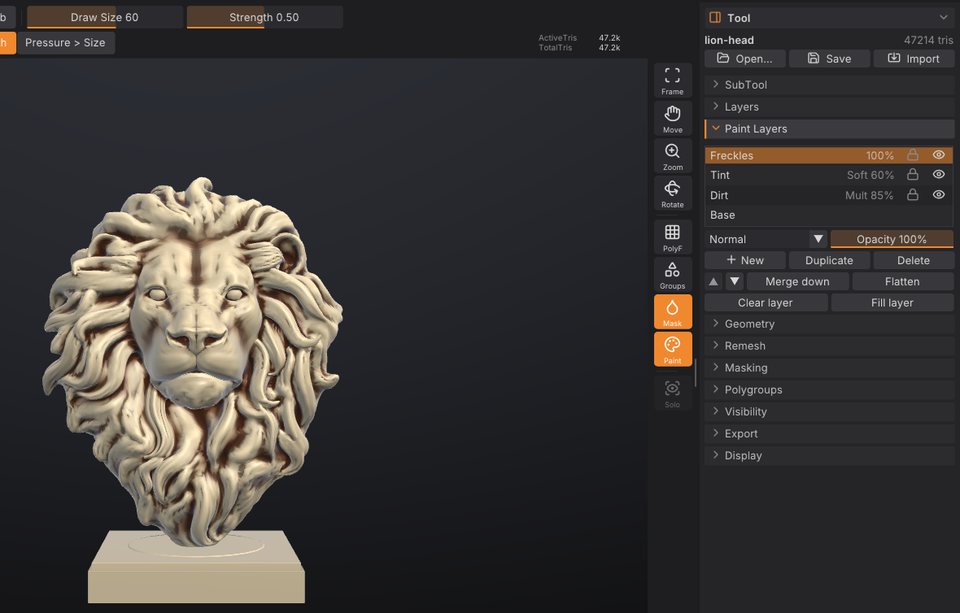The width and height of the screenshot is (960, 613).
Task: Expand the Visibility section
Action: tap(830, 412)
